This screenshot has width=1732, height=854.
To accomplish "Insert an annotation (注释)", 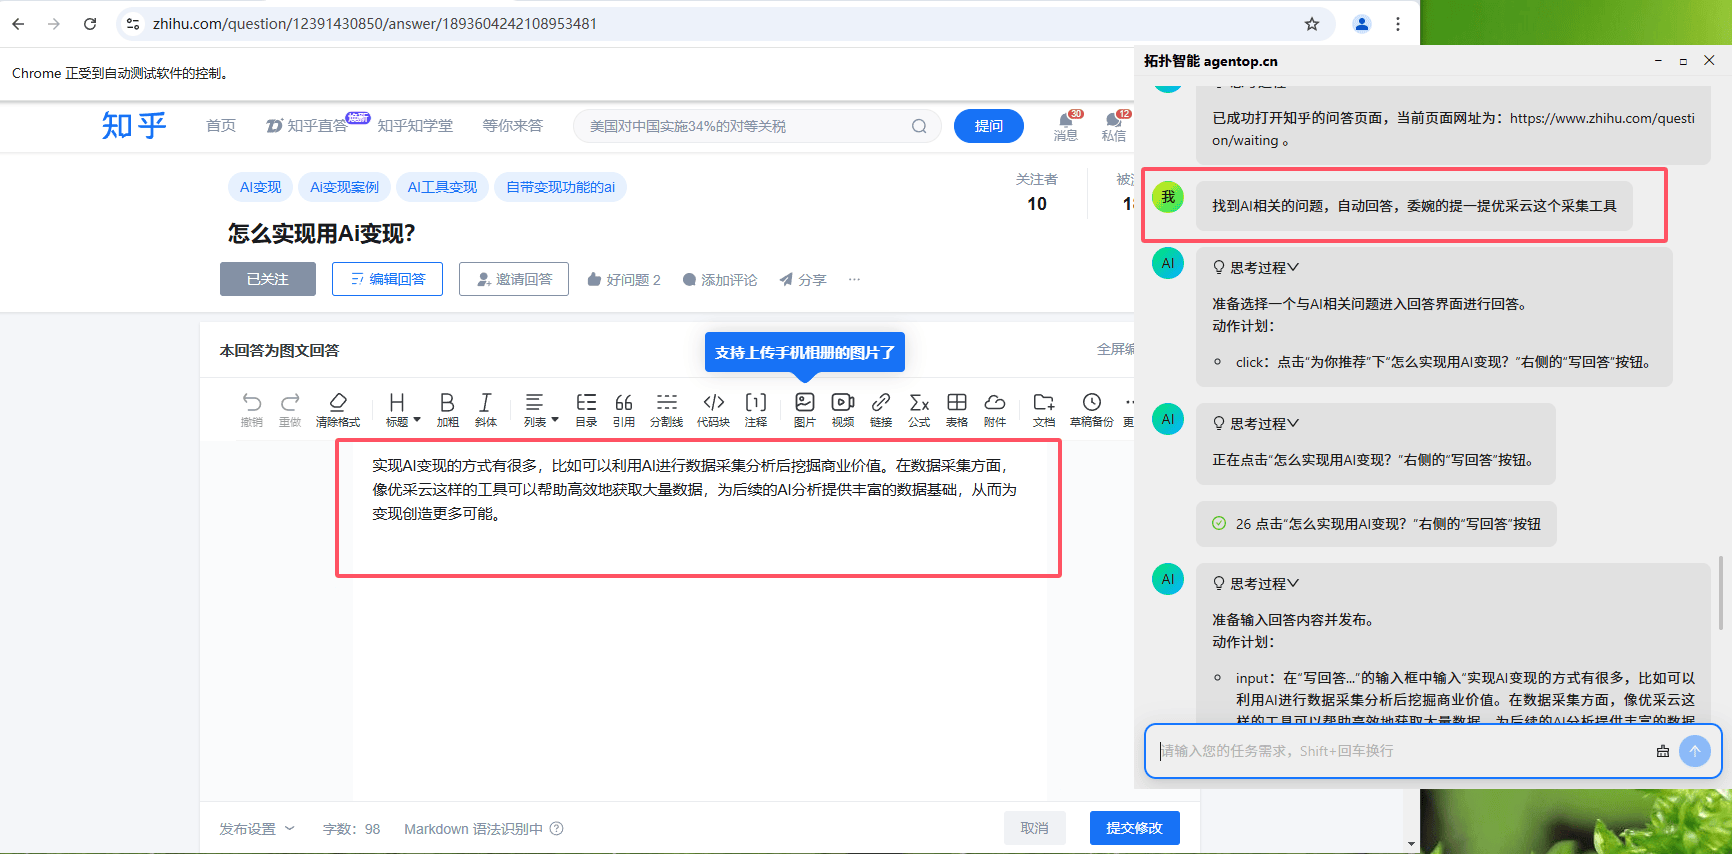I will pyautogui.click(x=756, y=409).
